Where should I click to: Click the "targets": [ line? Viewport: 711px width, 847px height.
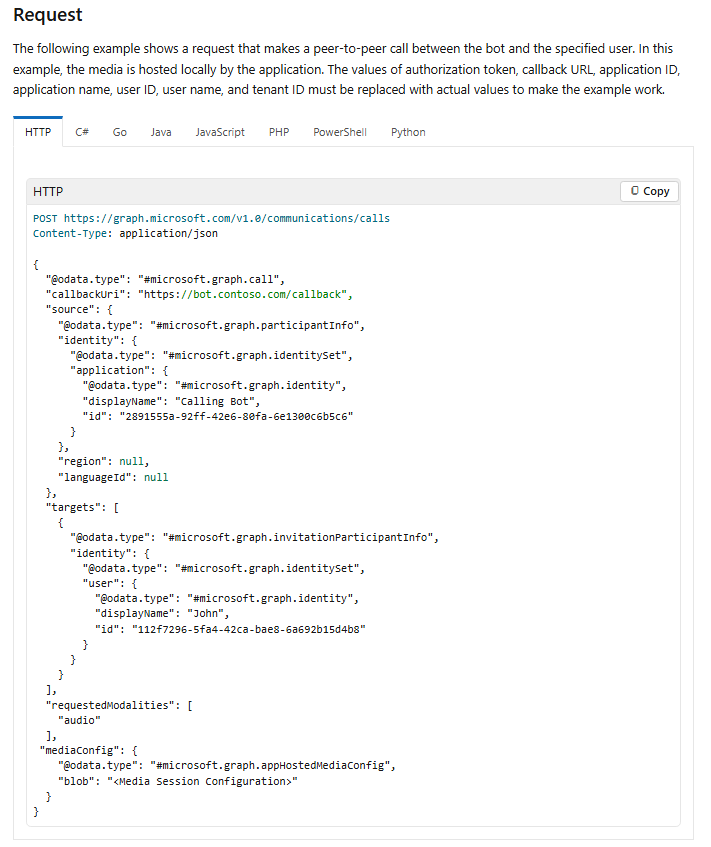click(82, 507)
